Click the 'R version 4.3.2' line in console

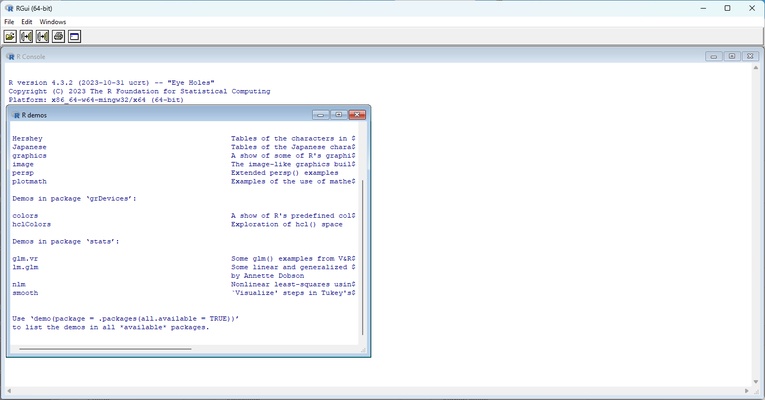click(x=111, y=83)
